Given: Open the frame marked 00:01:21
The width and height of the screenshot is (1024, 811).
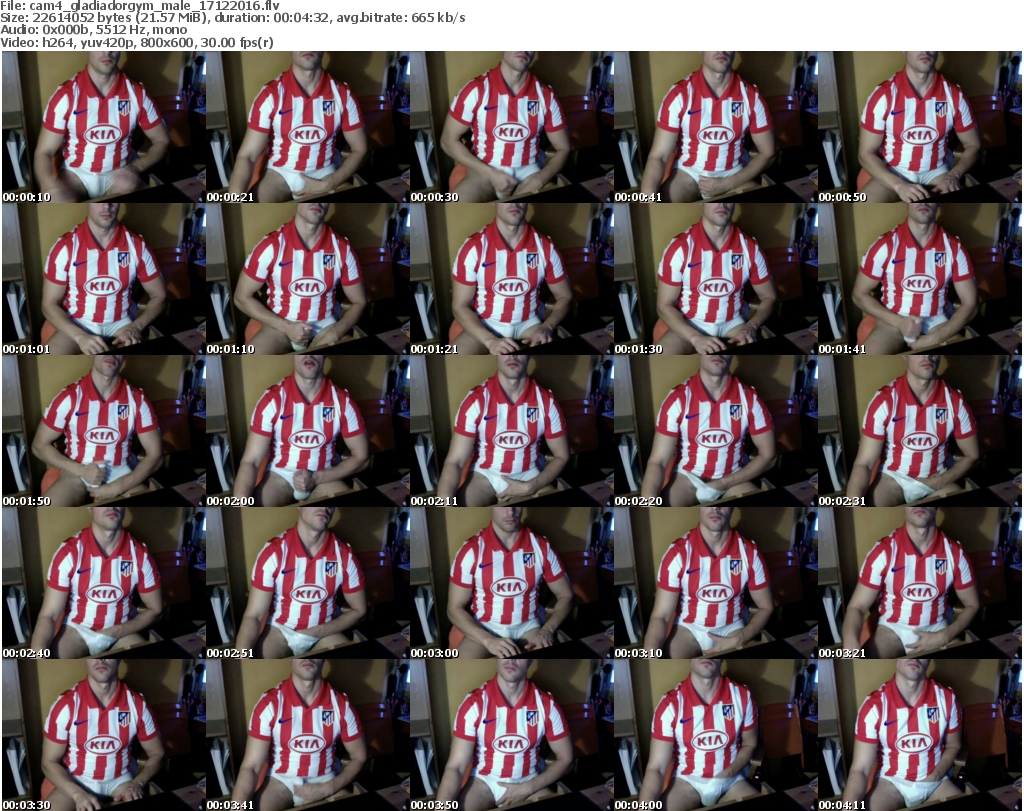Looking at the screenshot, I should coord(511,279).
